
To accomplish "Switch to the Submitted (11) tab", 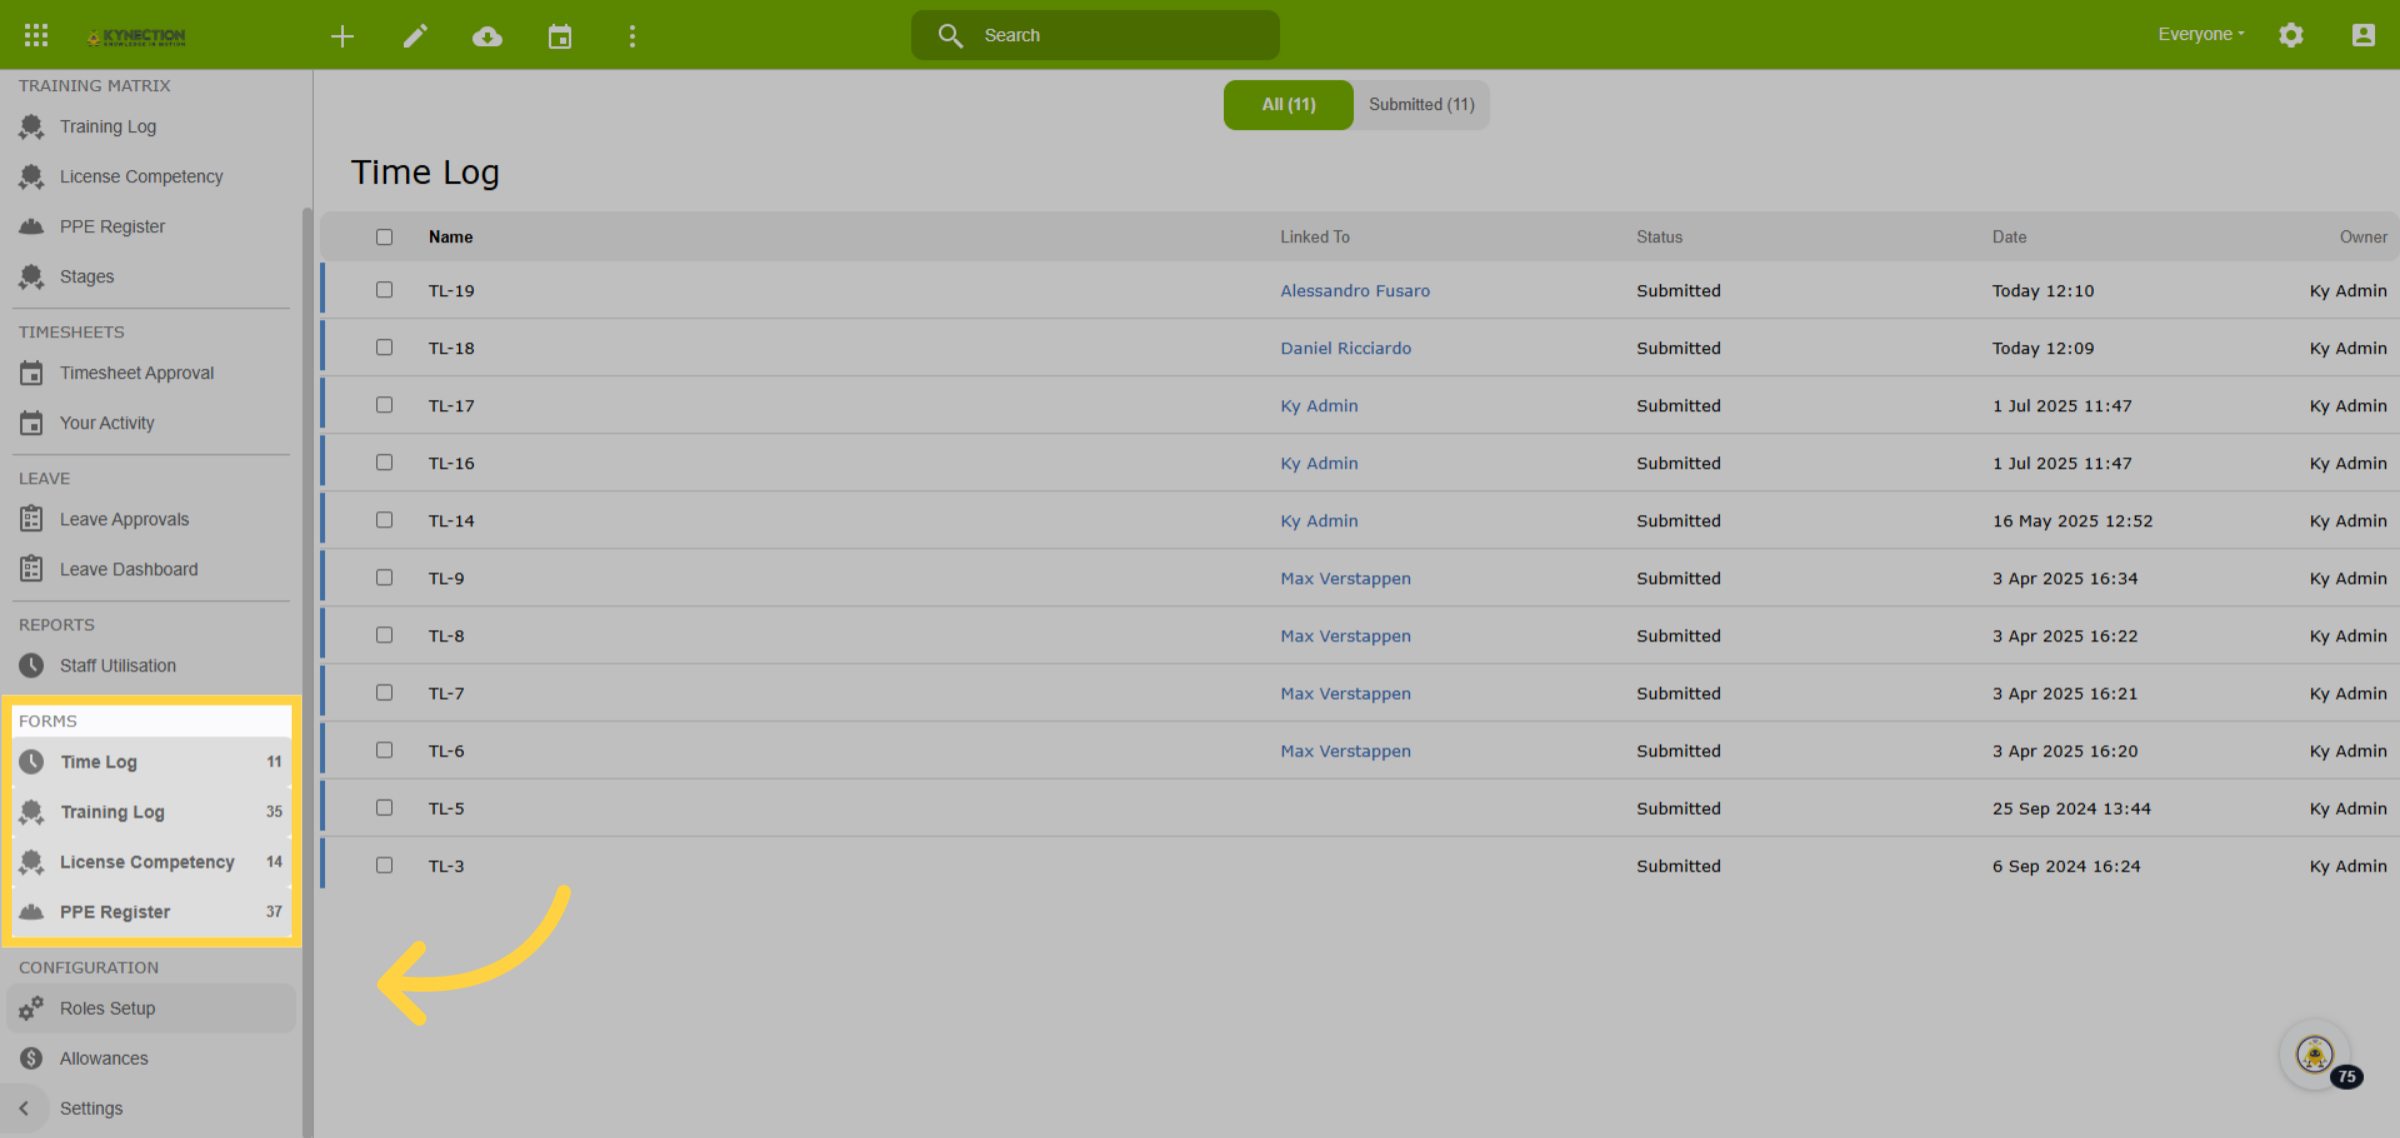I will (1421, 105).
